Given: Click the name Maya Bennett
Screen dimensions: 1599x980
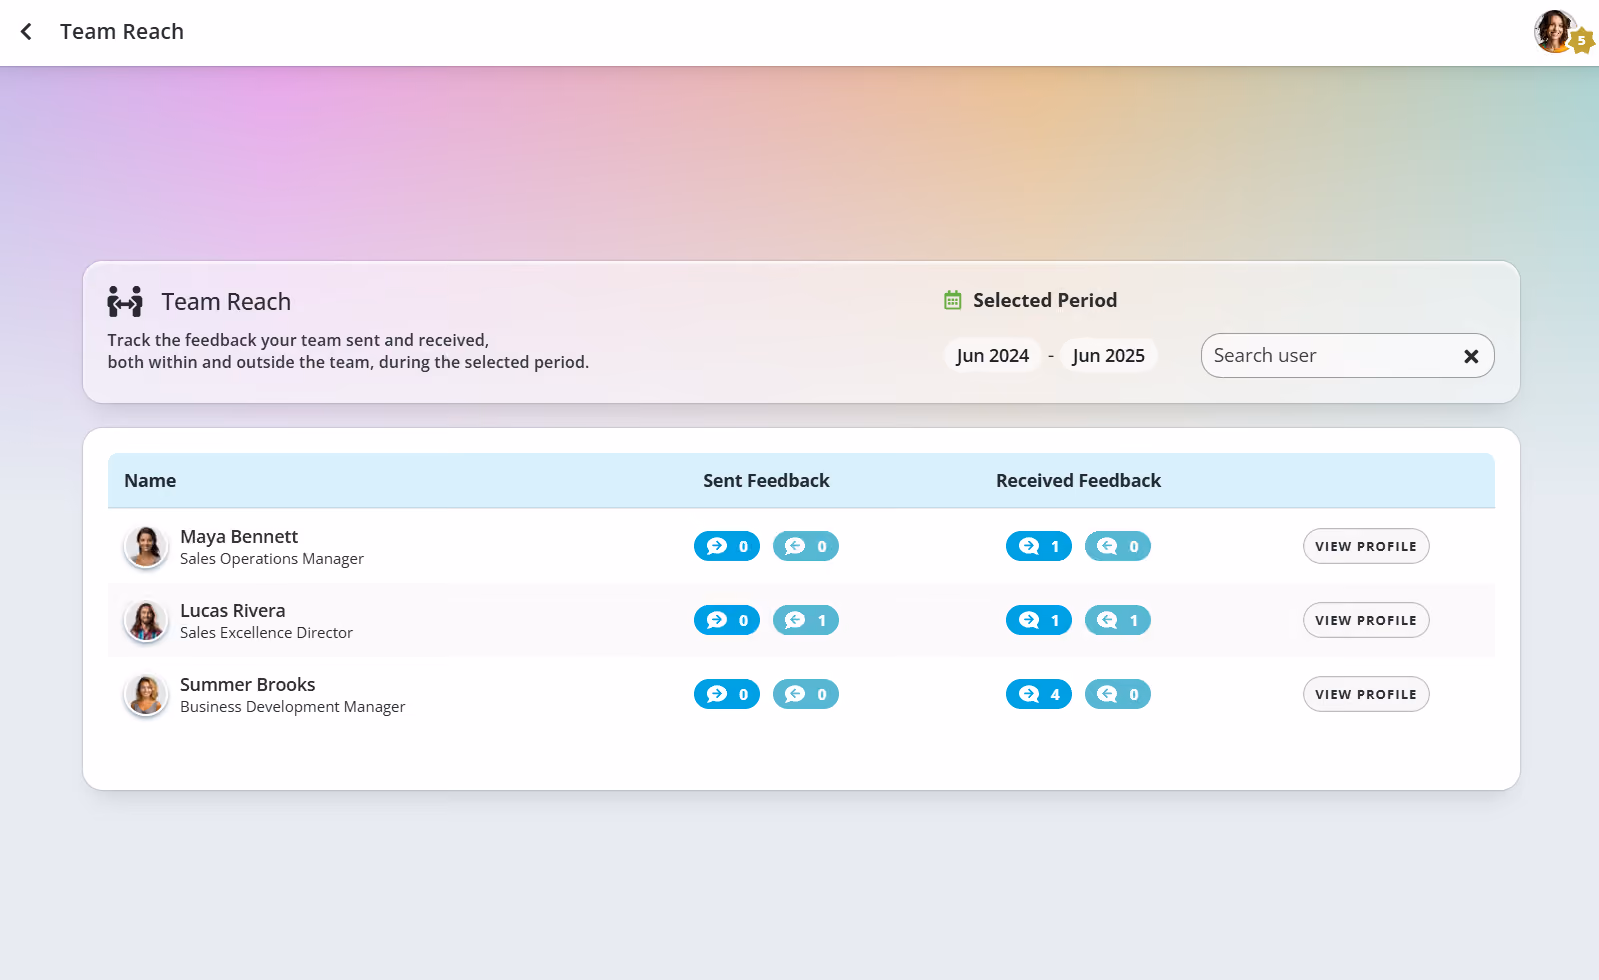Looking at the screenshot, I should 239,536.
